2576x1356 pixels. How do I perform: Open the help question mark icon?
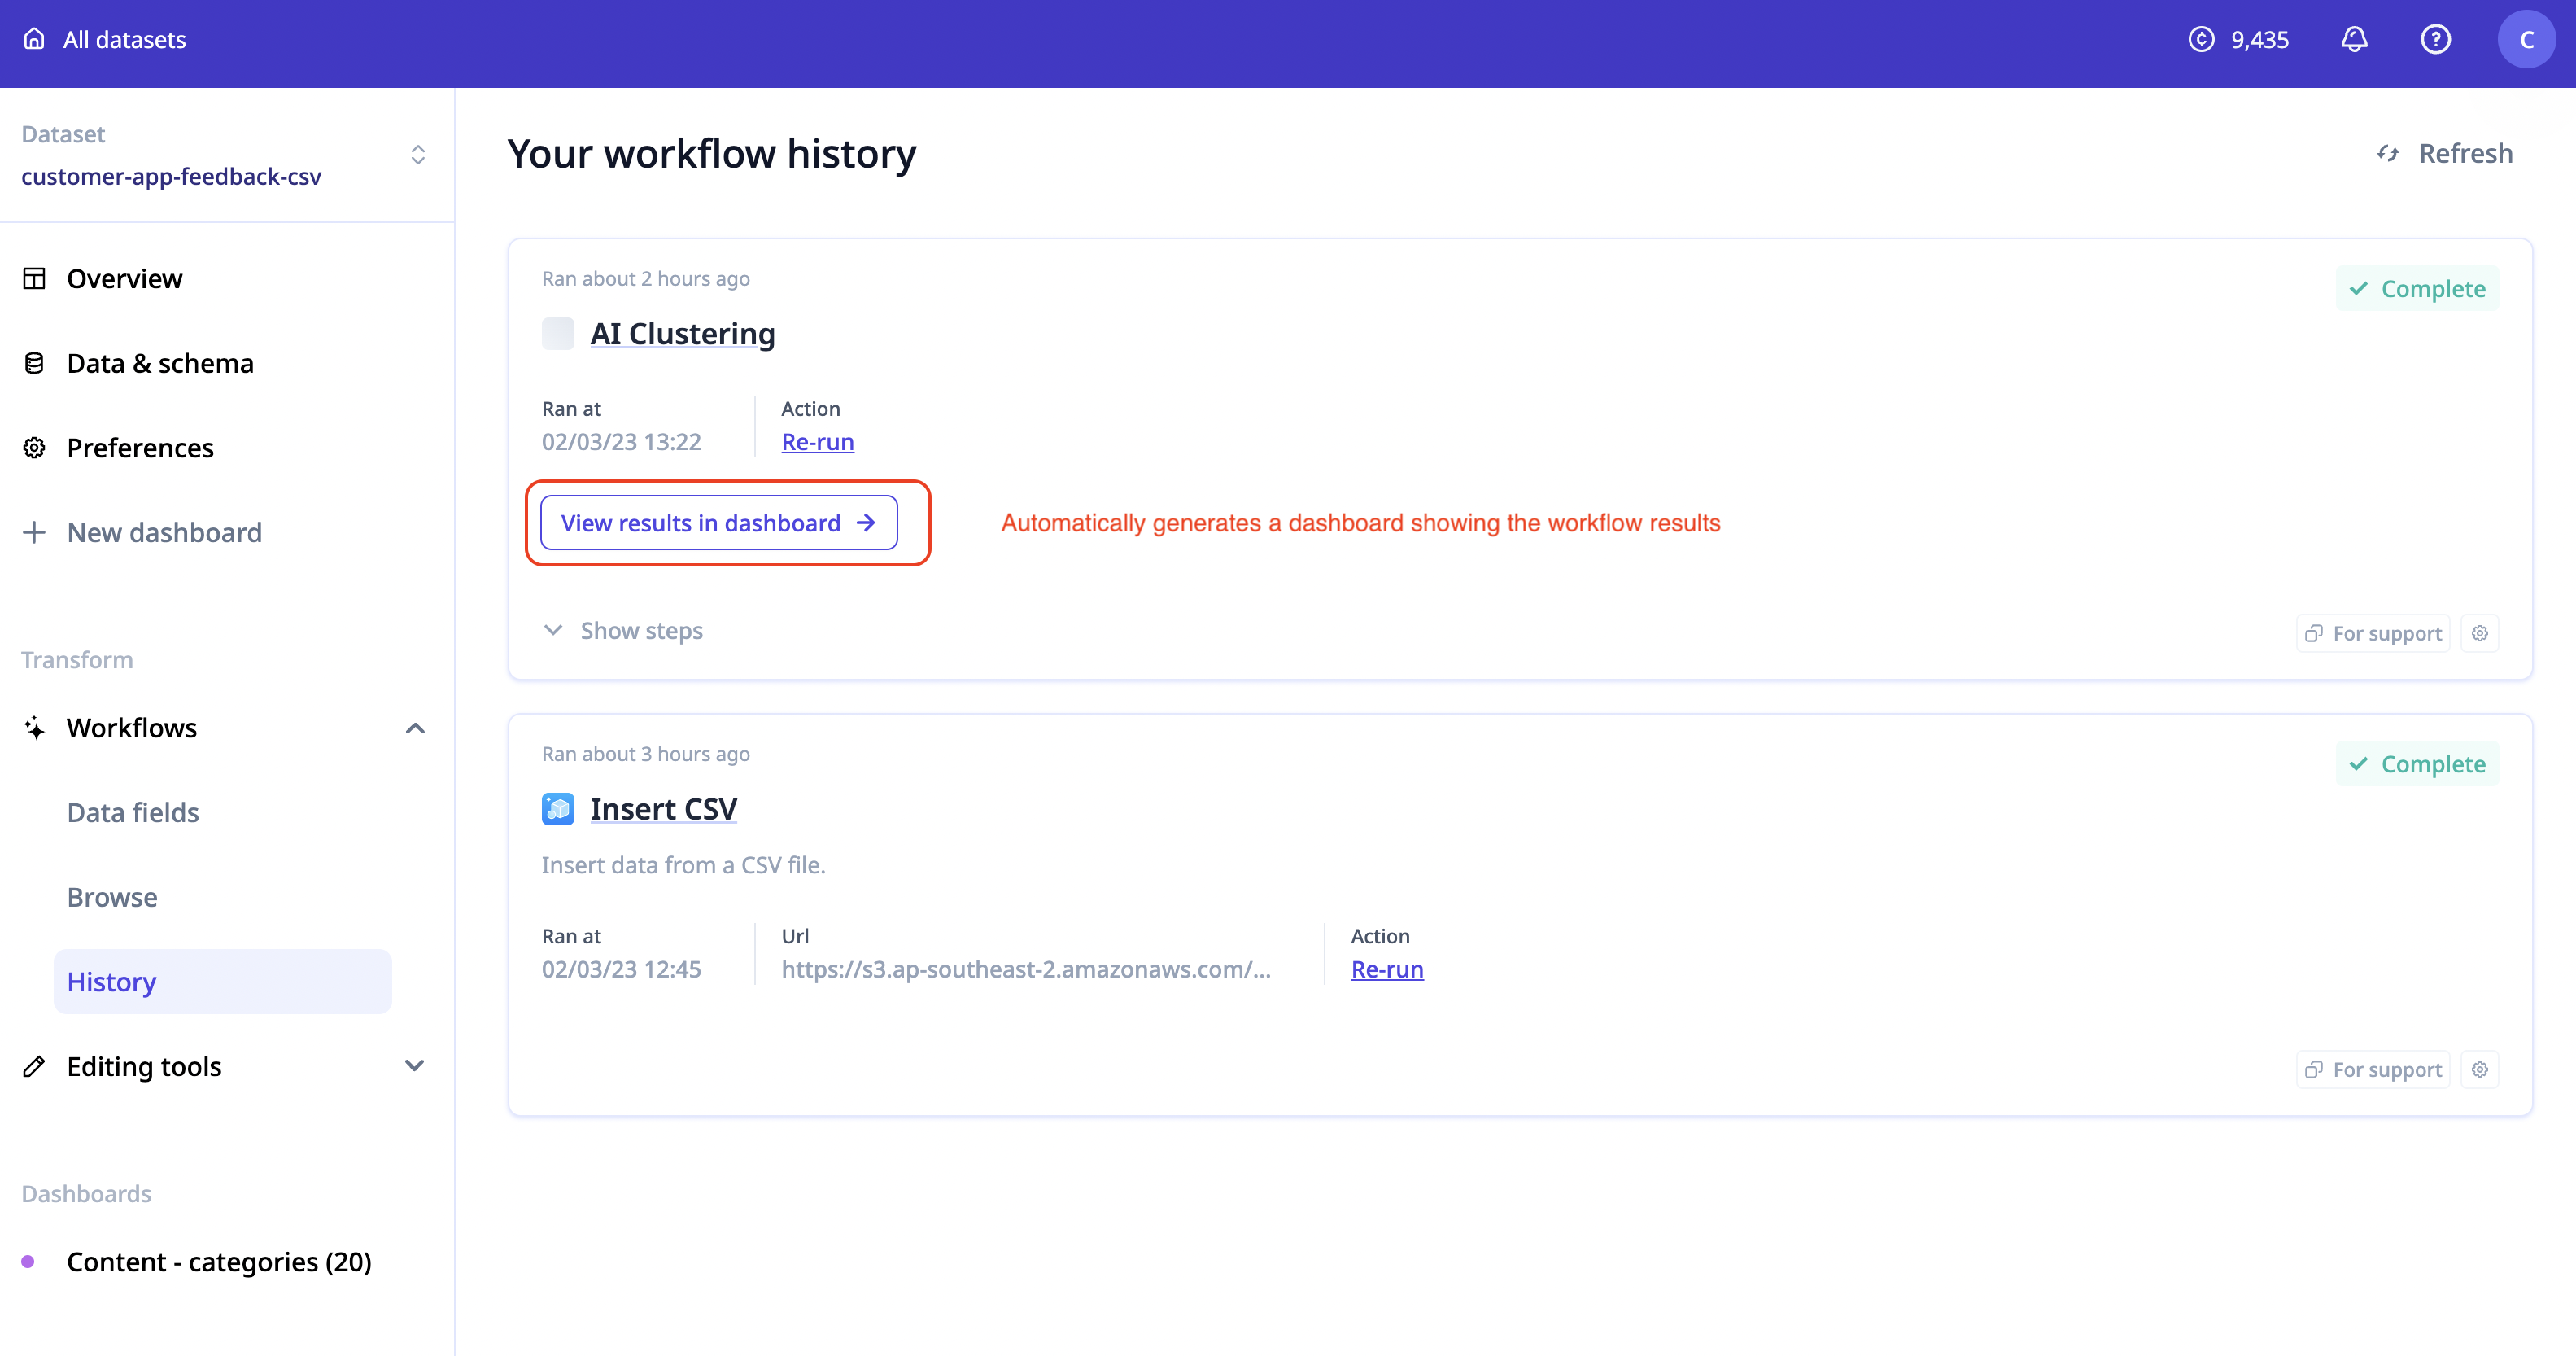[2435, 40]
